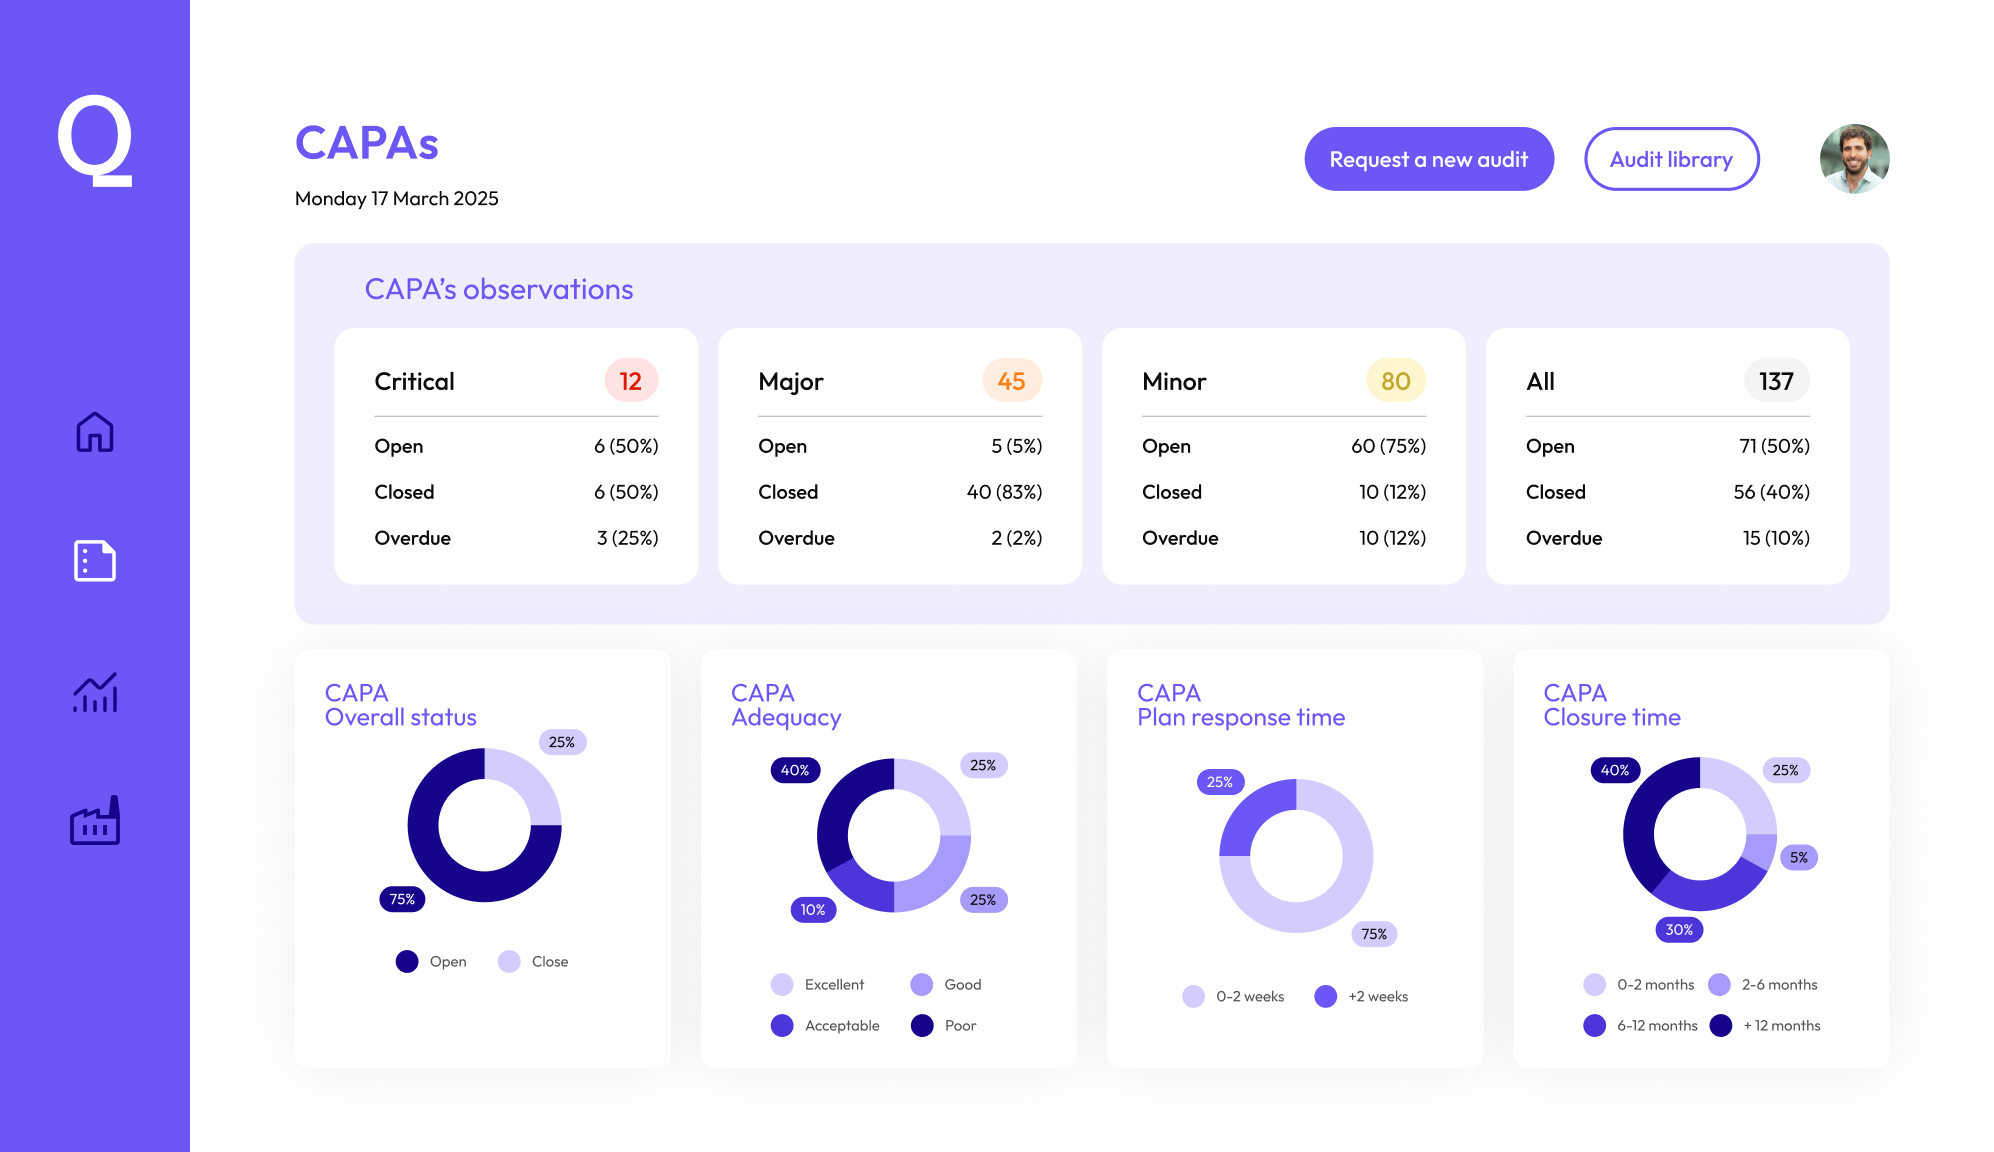
Task: Click the Minor count badge 80
Action: tap(1395, 381)
